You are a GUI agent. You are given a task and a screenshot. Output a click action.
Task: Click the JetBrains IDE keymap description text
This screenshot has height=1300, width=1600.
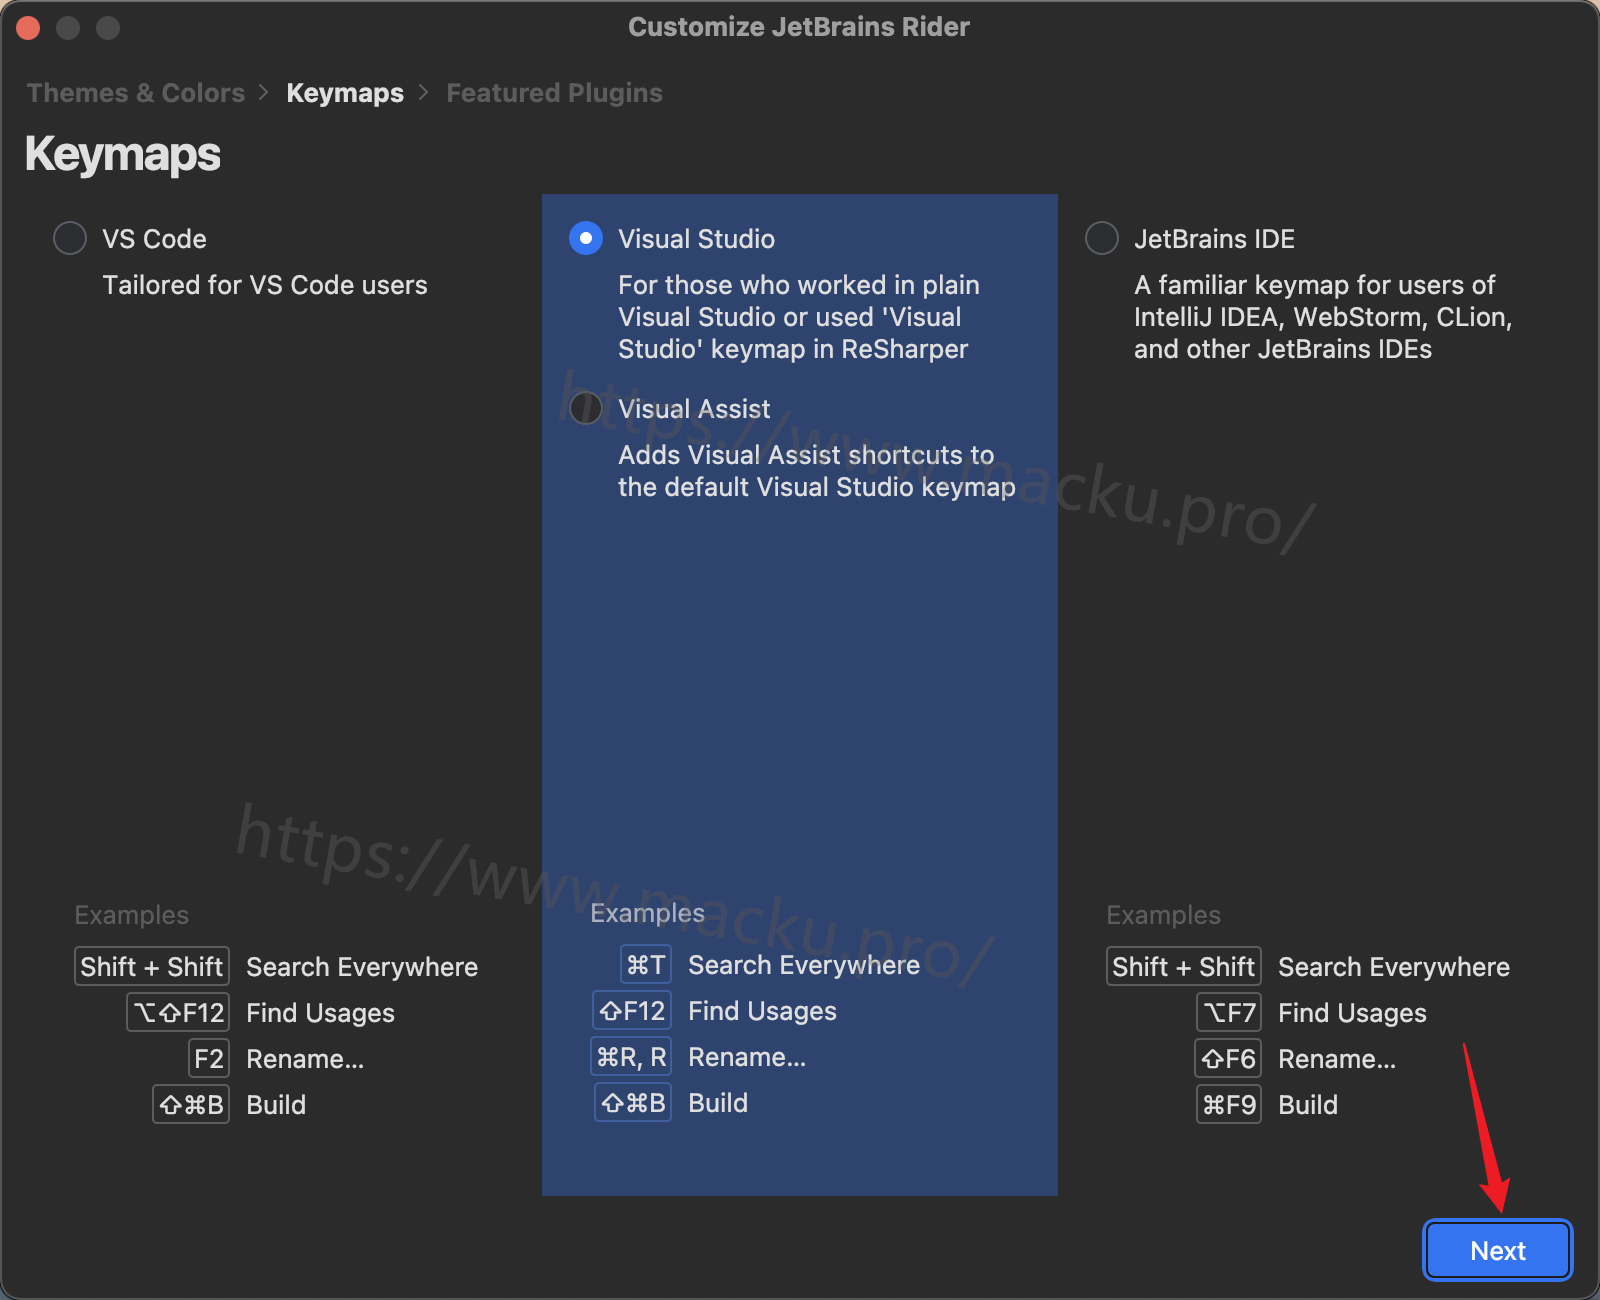click(x=1323, y=317)
